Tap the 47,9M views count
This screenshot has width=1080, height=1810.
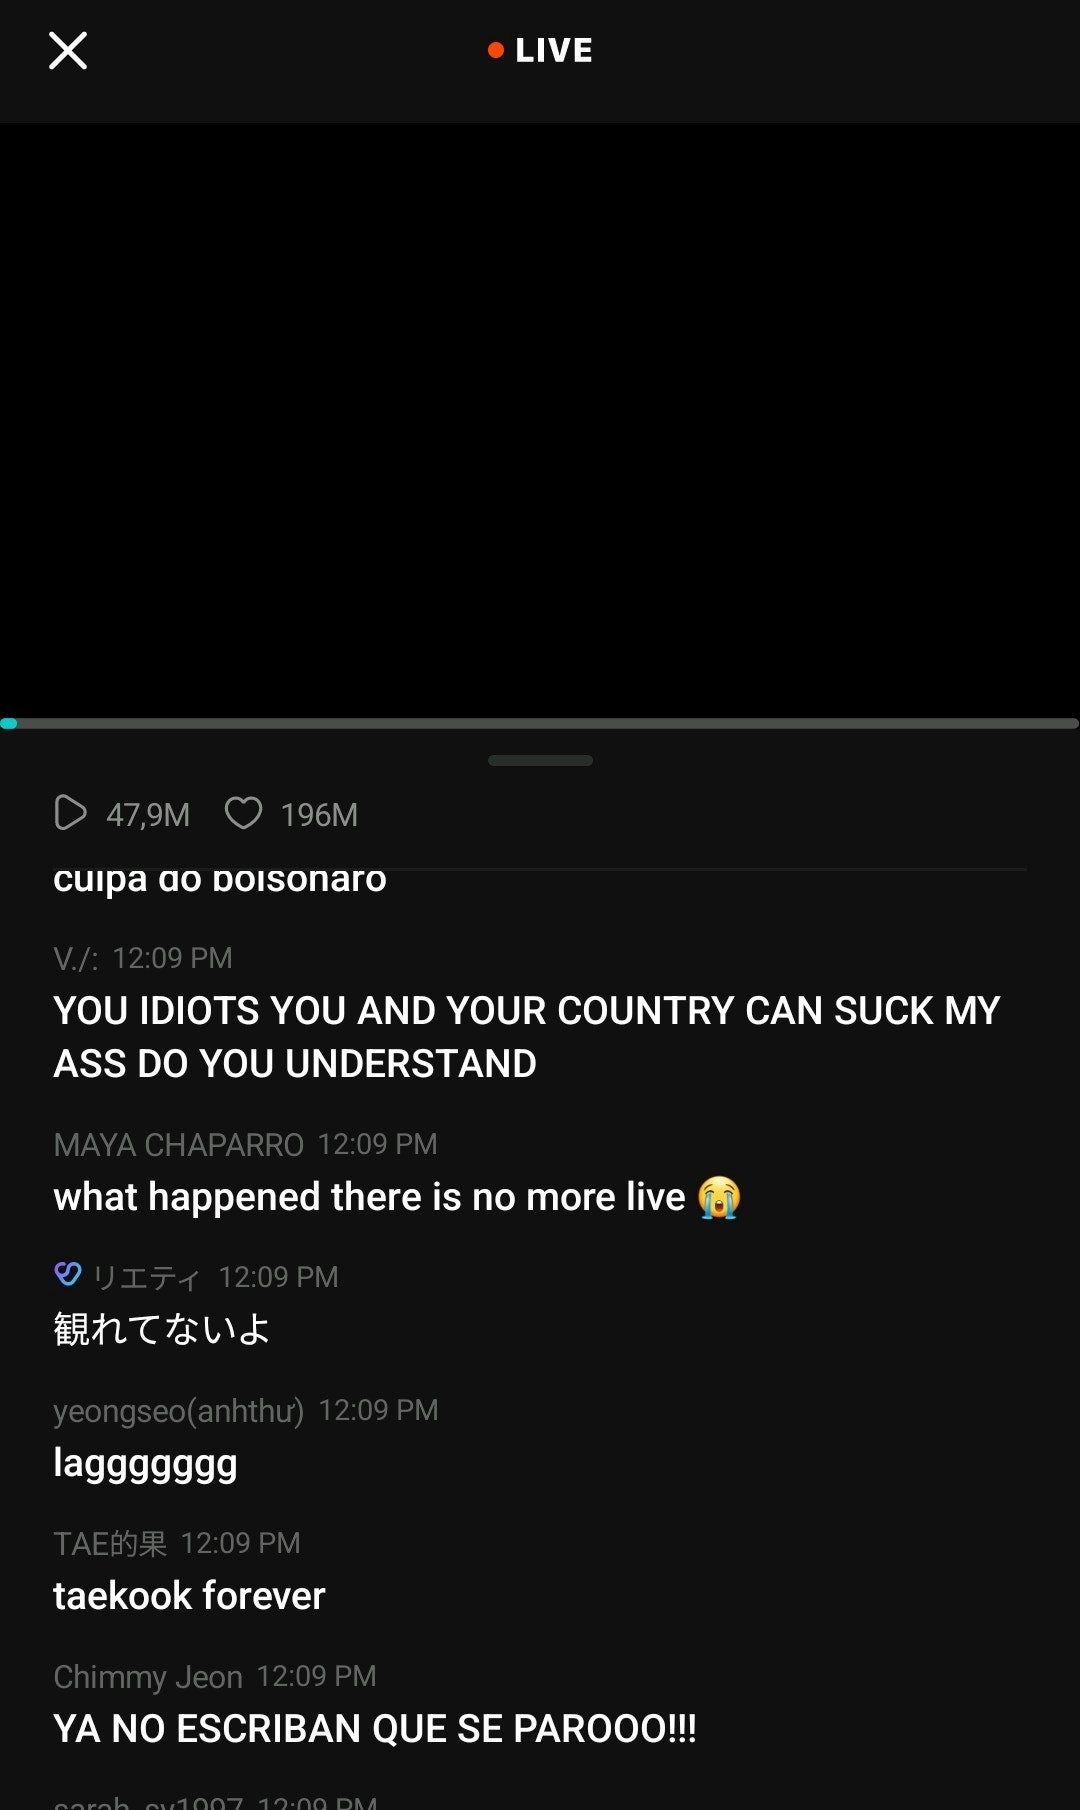pos(148,815)
